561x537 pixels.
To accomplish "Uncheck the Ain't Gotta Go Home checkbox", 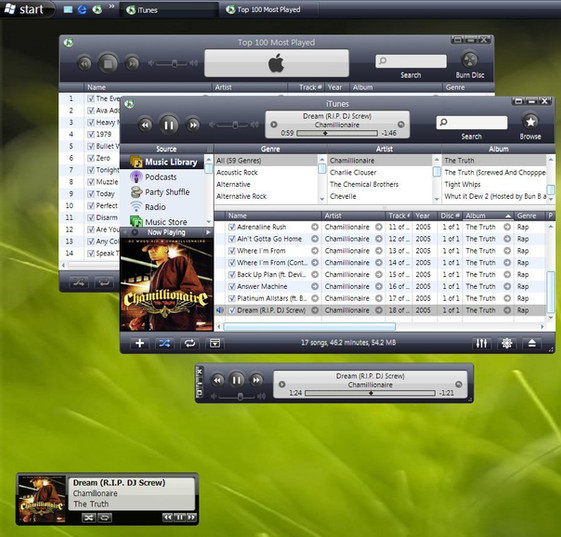I will [x=232, y=239].
